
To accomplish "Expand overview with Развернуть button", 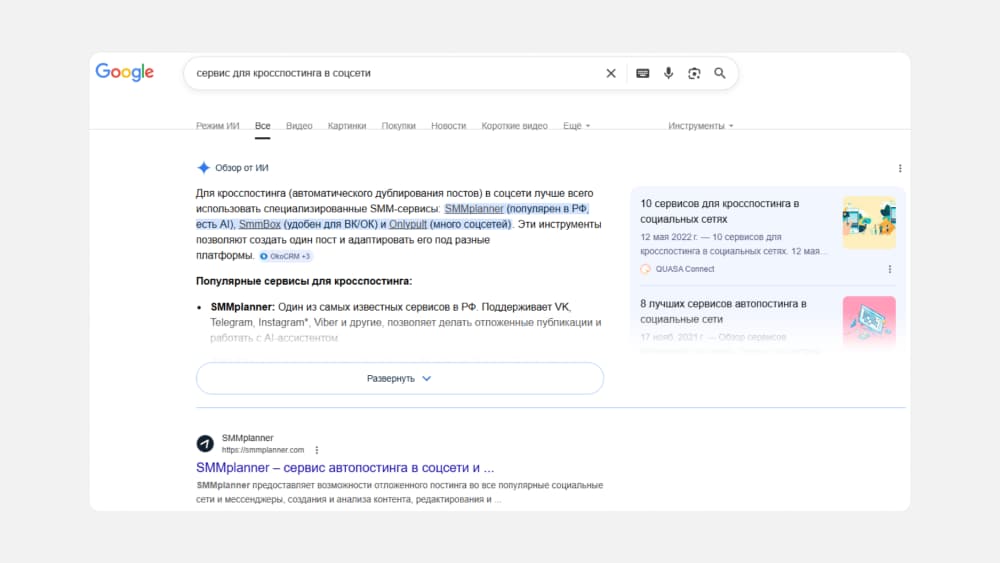I will pyautogui.click(x=400, y=378).
